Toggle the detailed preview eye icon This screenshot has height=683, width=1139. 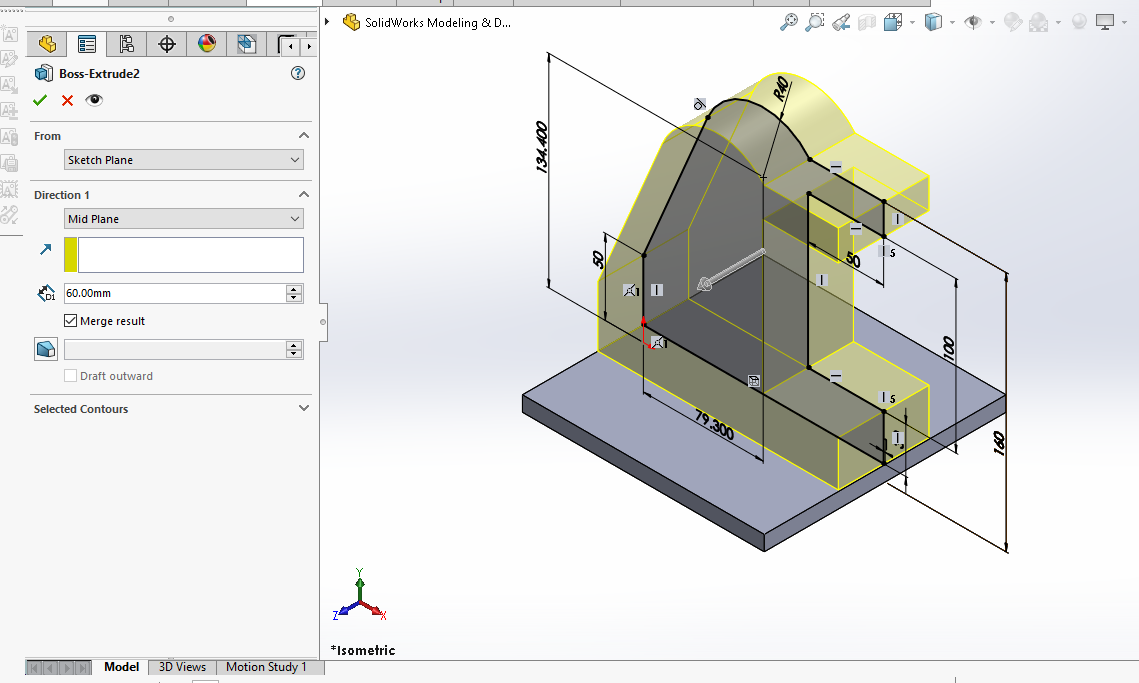click(94, 100)
